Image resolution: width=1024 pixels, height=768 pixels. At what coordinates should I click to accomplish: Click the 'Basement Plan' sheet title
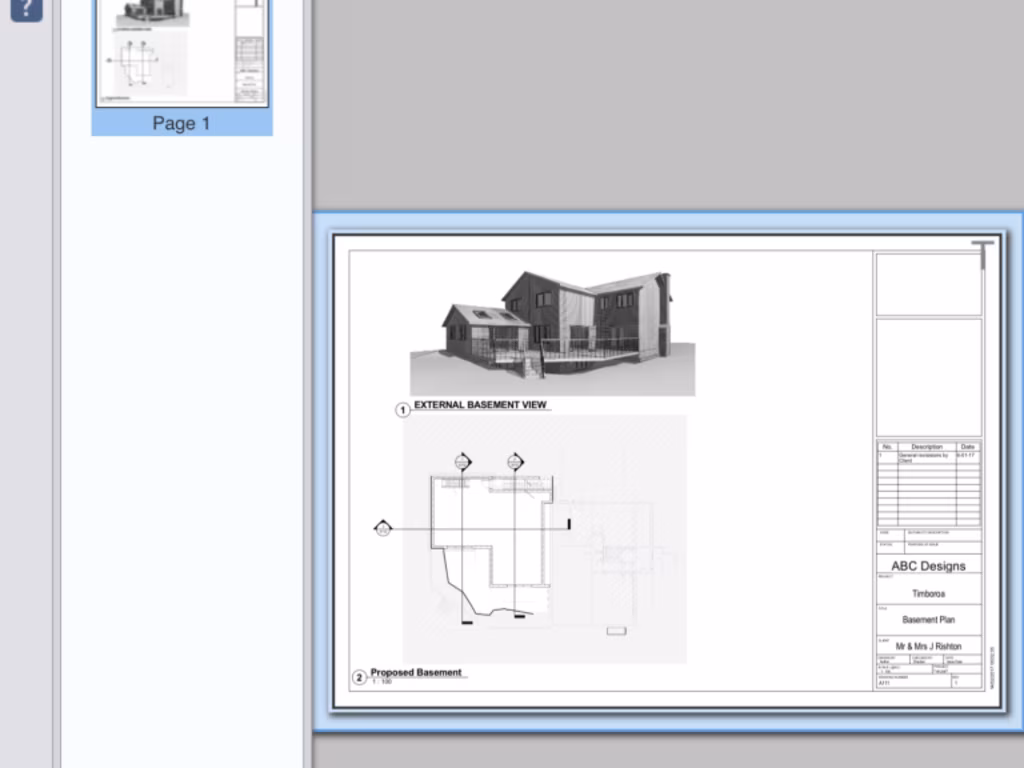click(x=928, y=620)
